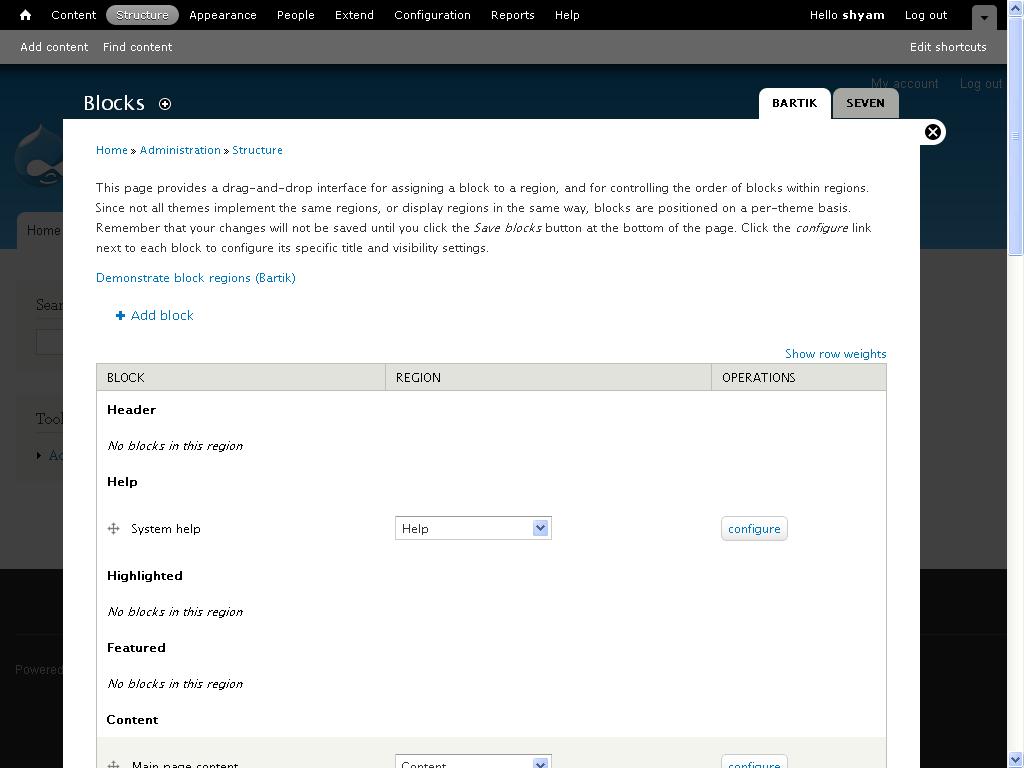Go to Structure breadcrumb link
This screenshot has height=768, width=1024.
pyautogui.click(x=257, y=150)
